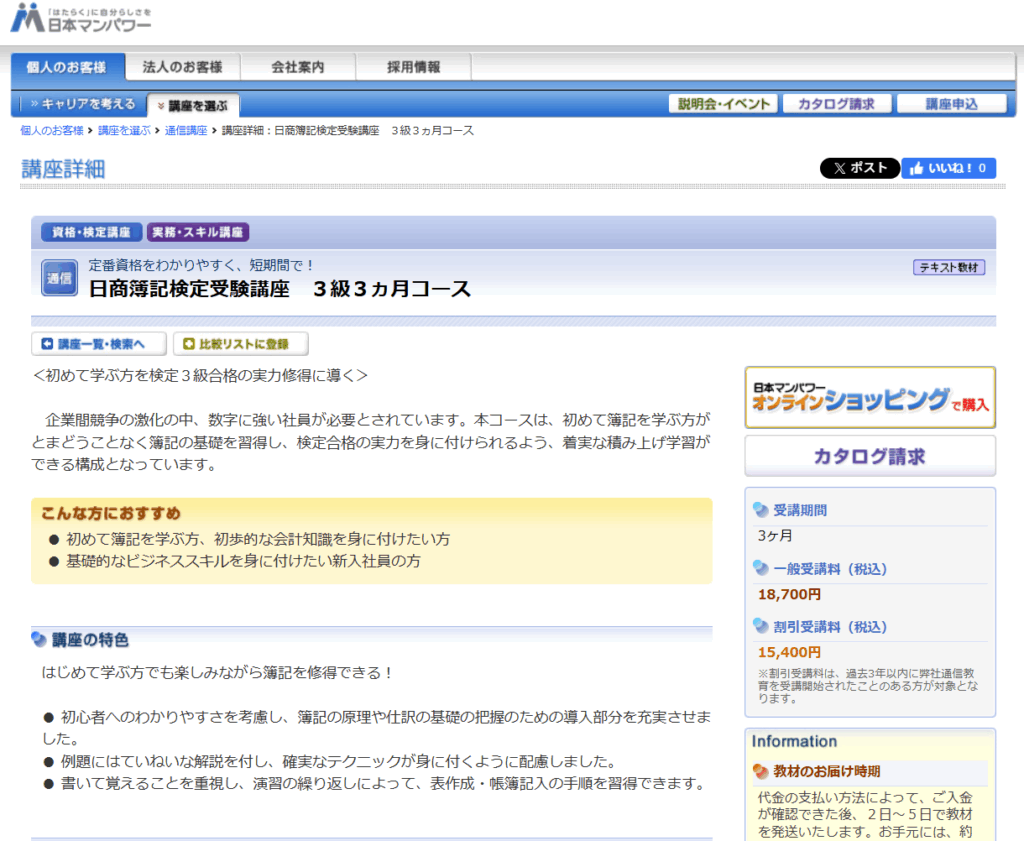Image resolution: width=1024 pixels, height=841 pixels.
Task: Open 説明会・イベント page
Action: click(x=724, y=104)
